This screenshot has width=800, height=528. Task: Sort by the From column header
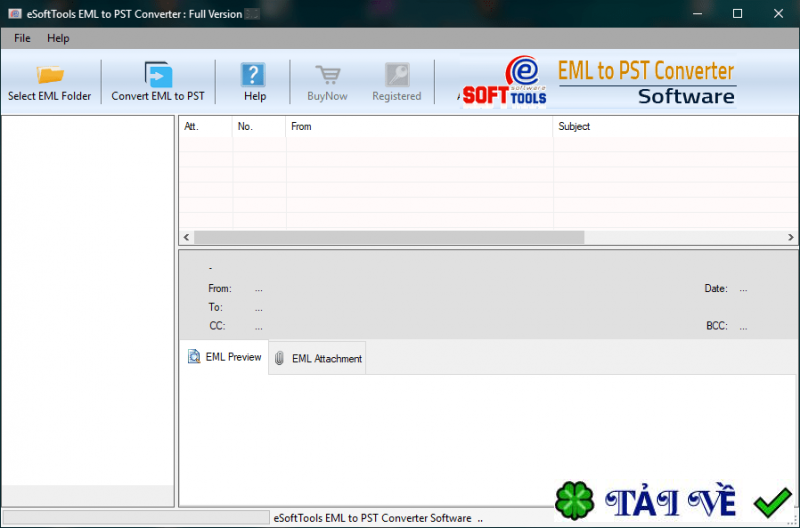pyautogui.click(x=419, y=127)
